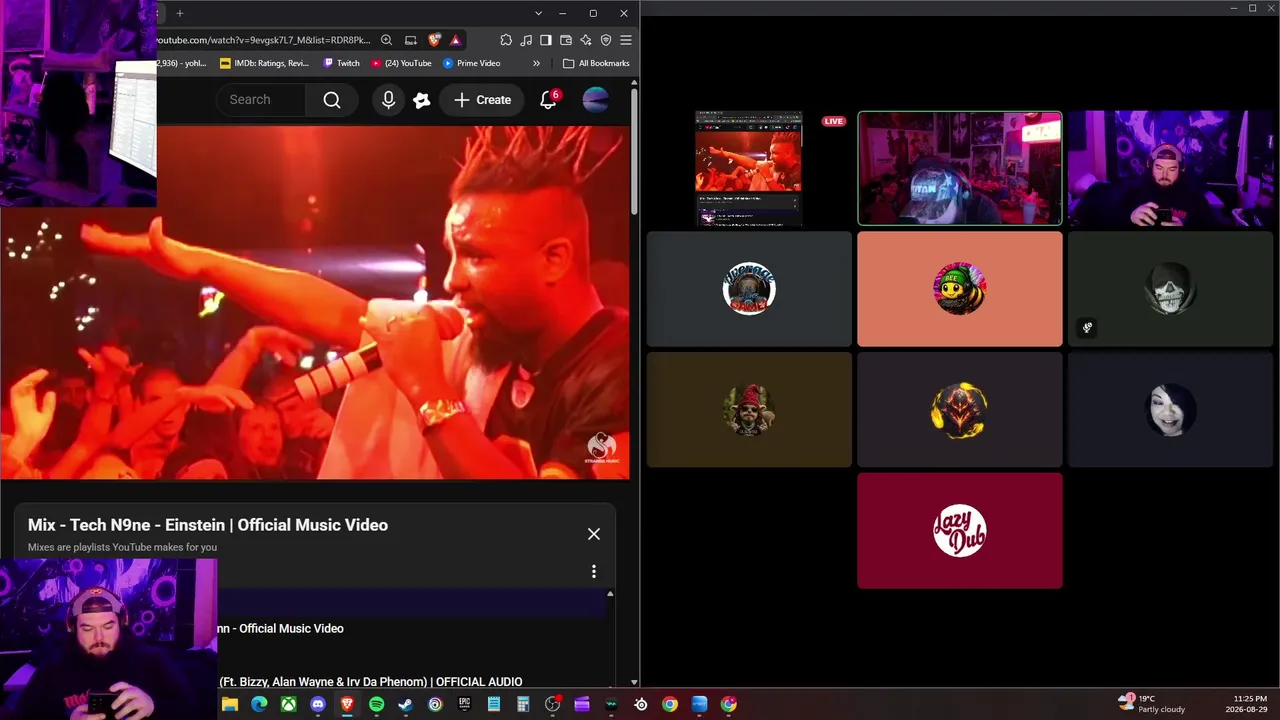Toggle the browser sidebar panel icon

[x=546, y=40]
